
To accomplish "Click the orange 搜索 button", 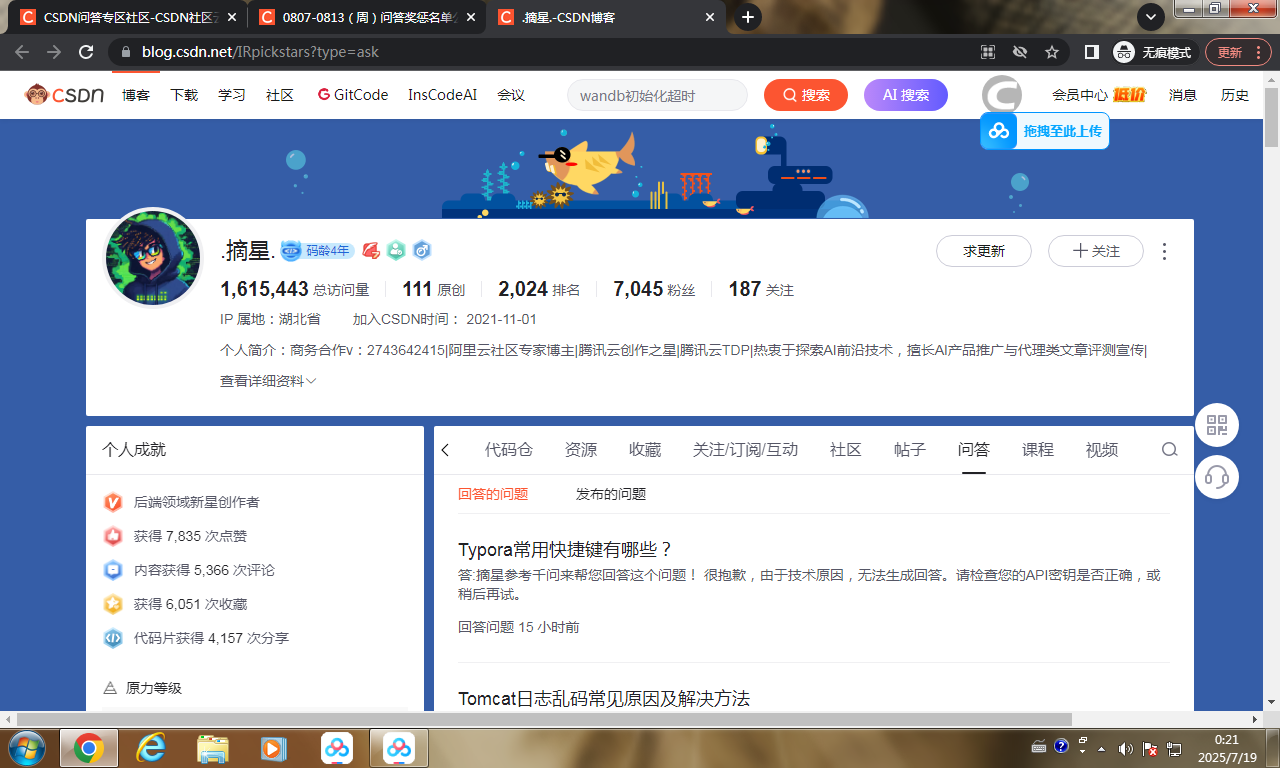I will [806, 95].
